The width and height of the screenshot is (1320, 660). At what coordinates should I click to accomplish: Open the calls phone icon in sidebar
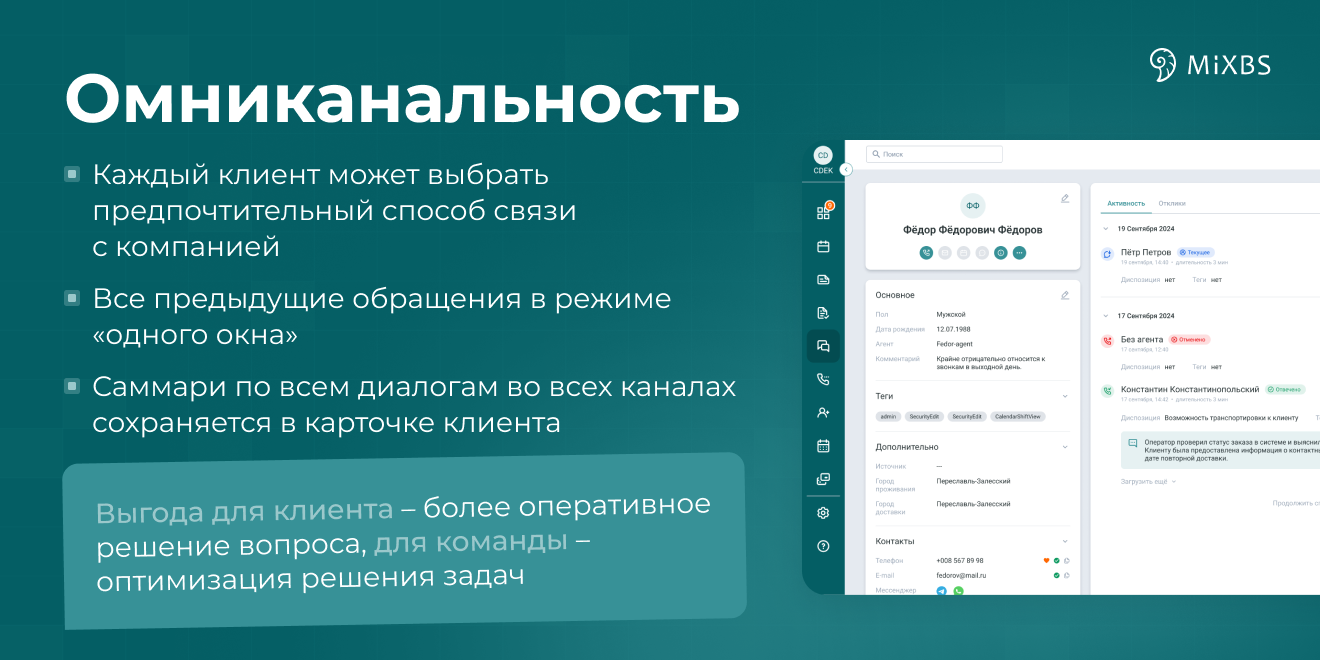pos(823,379)
